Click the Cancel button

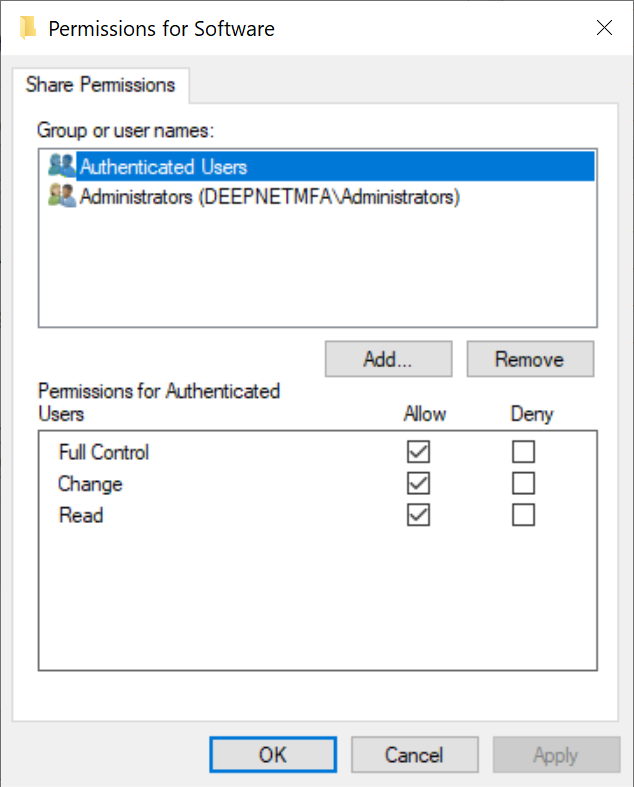[413, 755]
